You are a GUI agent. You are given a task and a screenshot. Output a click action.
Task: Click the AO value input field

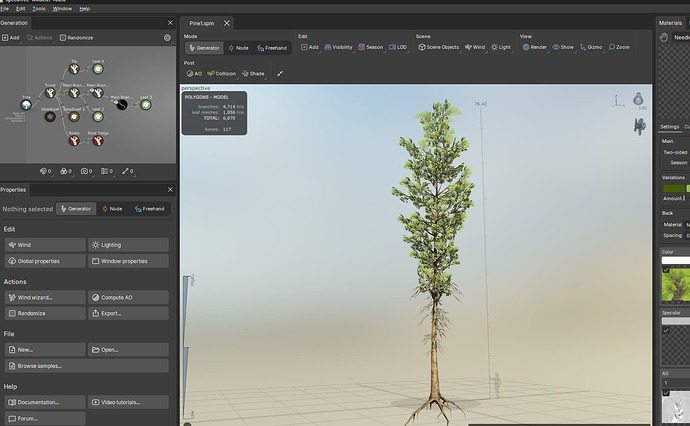676,383
